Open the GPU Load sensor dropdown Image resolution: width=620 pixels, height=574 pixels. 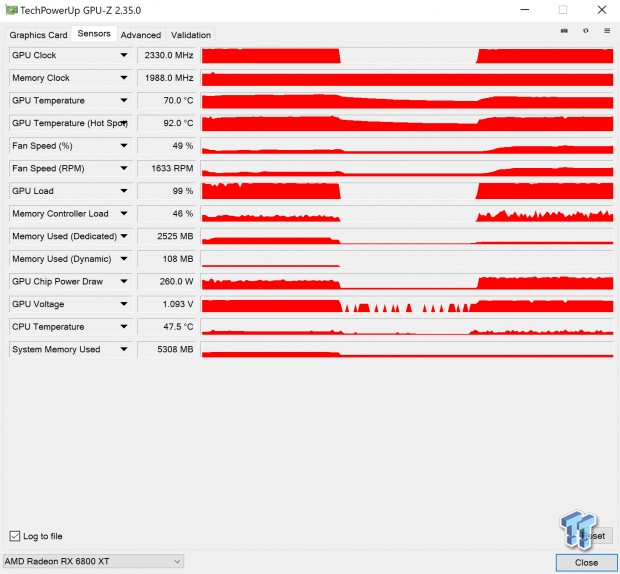[124, 191]
